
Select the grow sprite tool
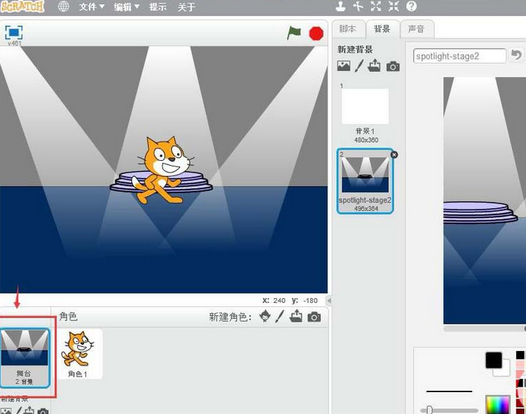pos(376,6)
